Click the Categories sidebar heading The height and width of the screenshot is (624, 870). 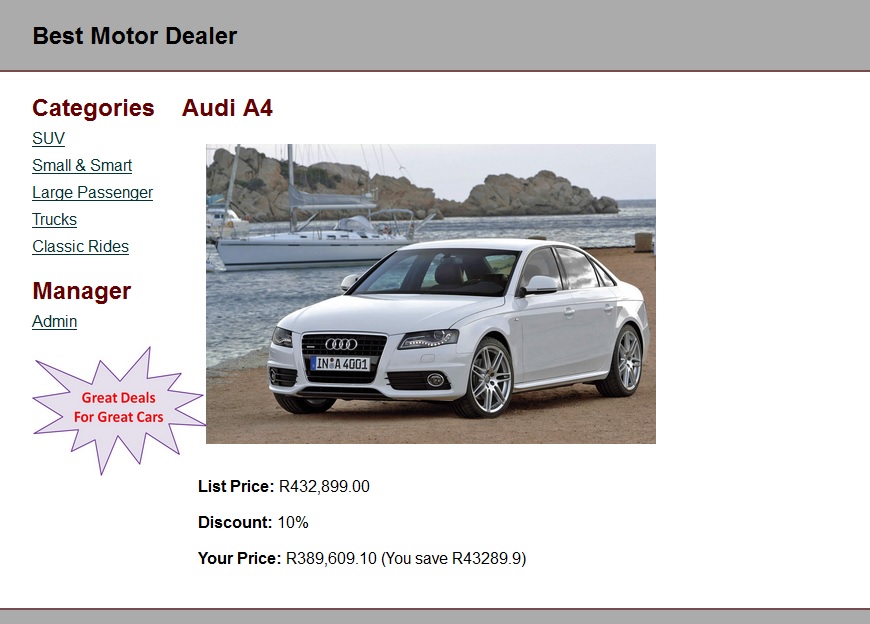click(93, 108)
